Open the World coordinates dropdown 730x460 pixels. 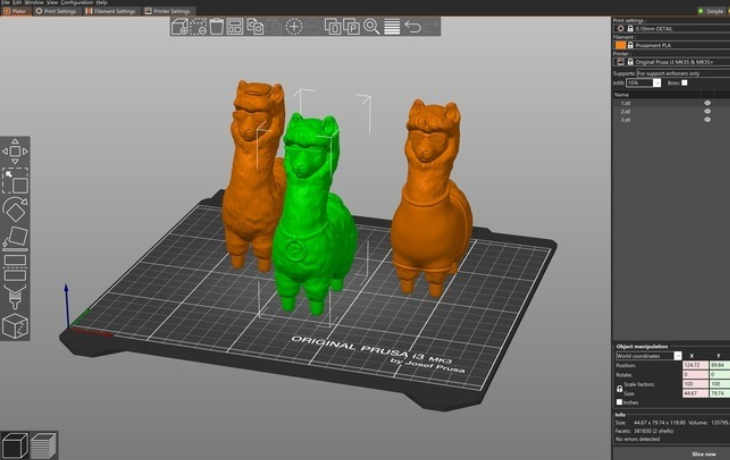647,355
